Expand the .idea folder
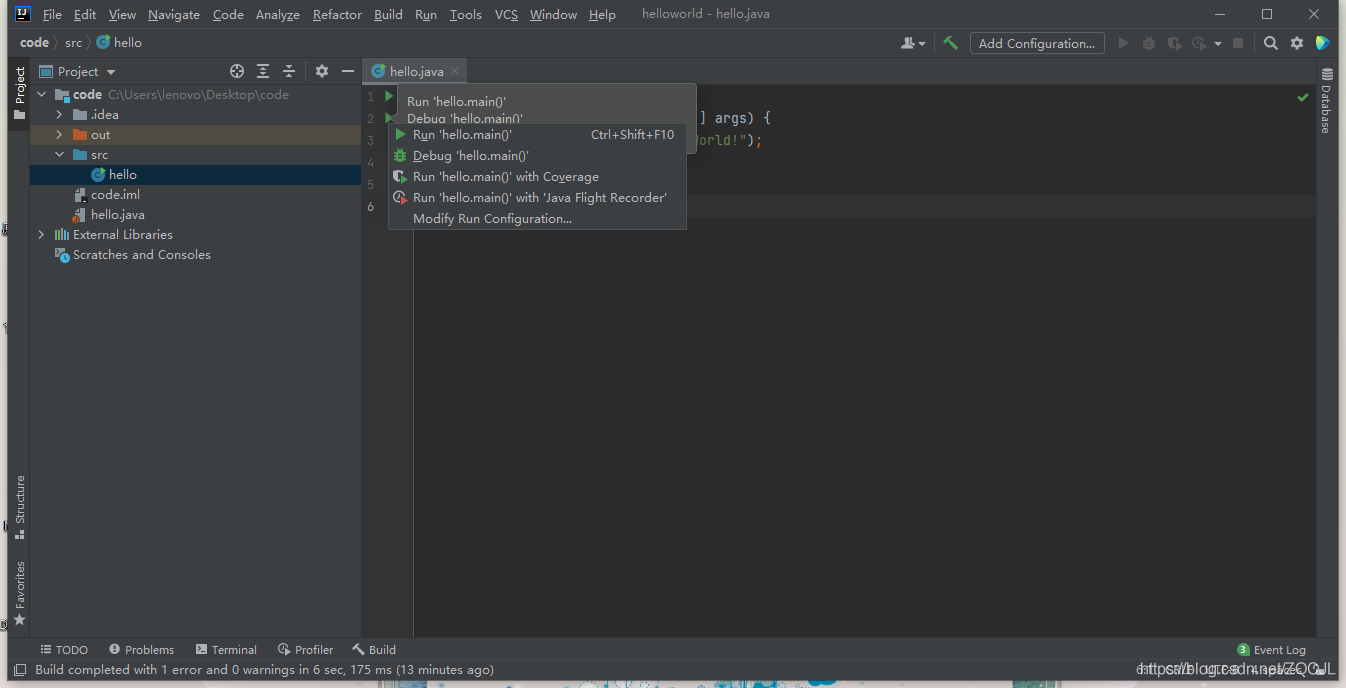Screen dimensions: 1346x688 [60, 114]
